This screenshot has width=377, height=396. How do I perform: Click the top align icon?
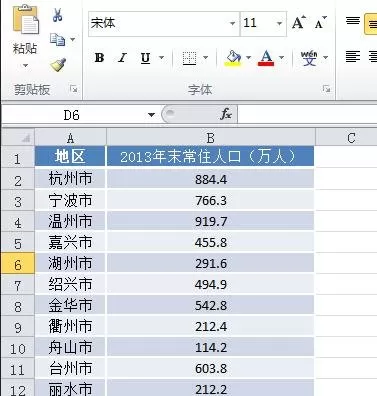click(x=353, y=21)
